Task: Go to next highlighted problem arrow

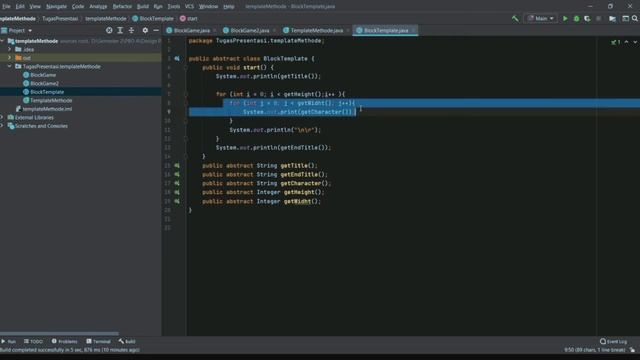Action: point(635,42)
